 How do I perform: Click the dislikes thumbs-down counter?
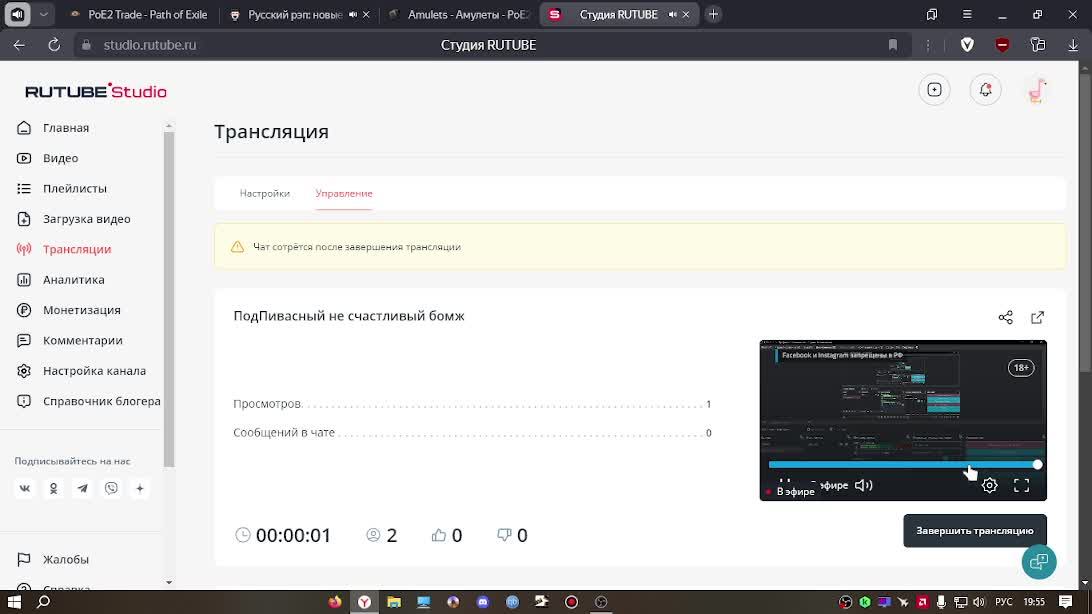tap(512, 535)
